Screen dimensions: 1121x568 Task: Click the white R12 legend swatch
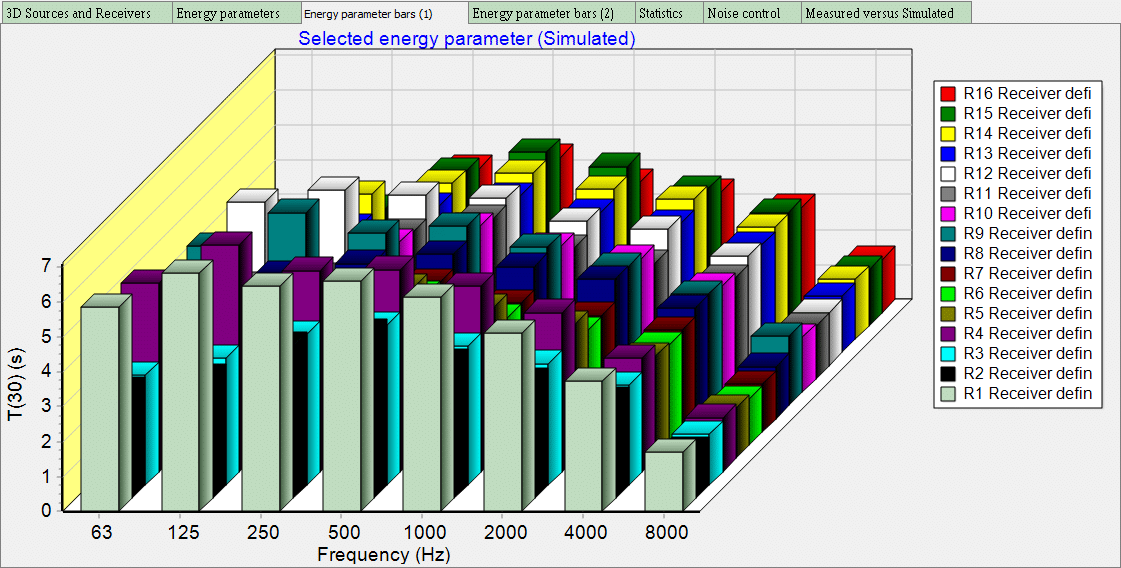coord(948,173)
